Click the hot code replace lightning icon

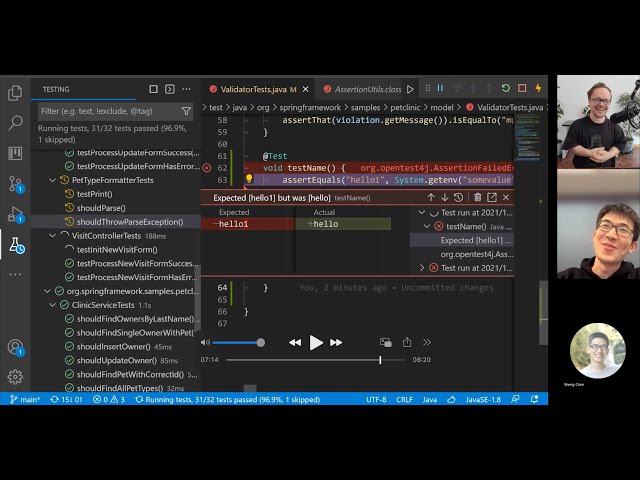pyautogui.click(x=538, y=88)
